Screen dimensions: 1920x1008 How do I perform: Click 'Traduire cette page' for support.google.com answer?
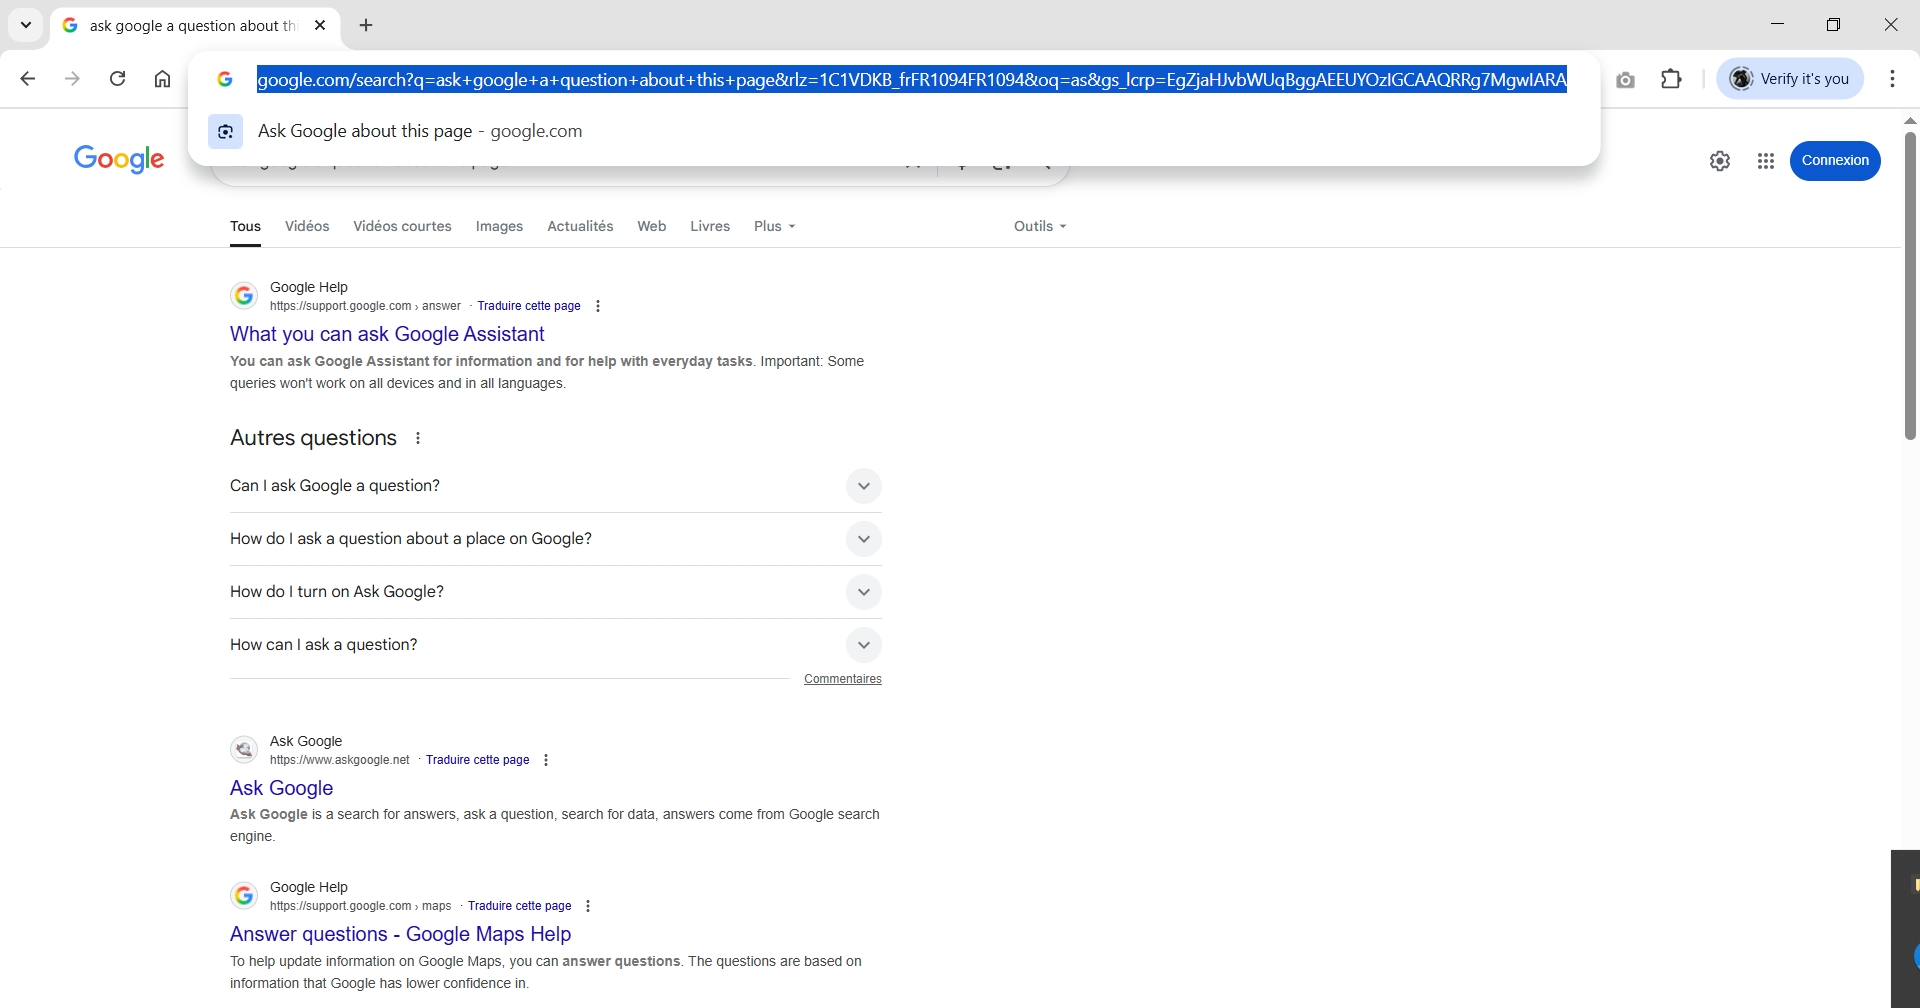coord(529,306)
